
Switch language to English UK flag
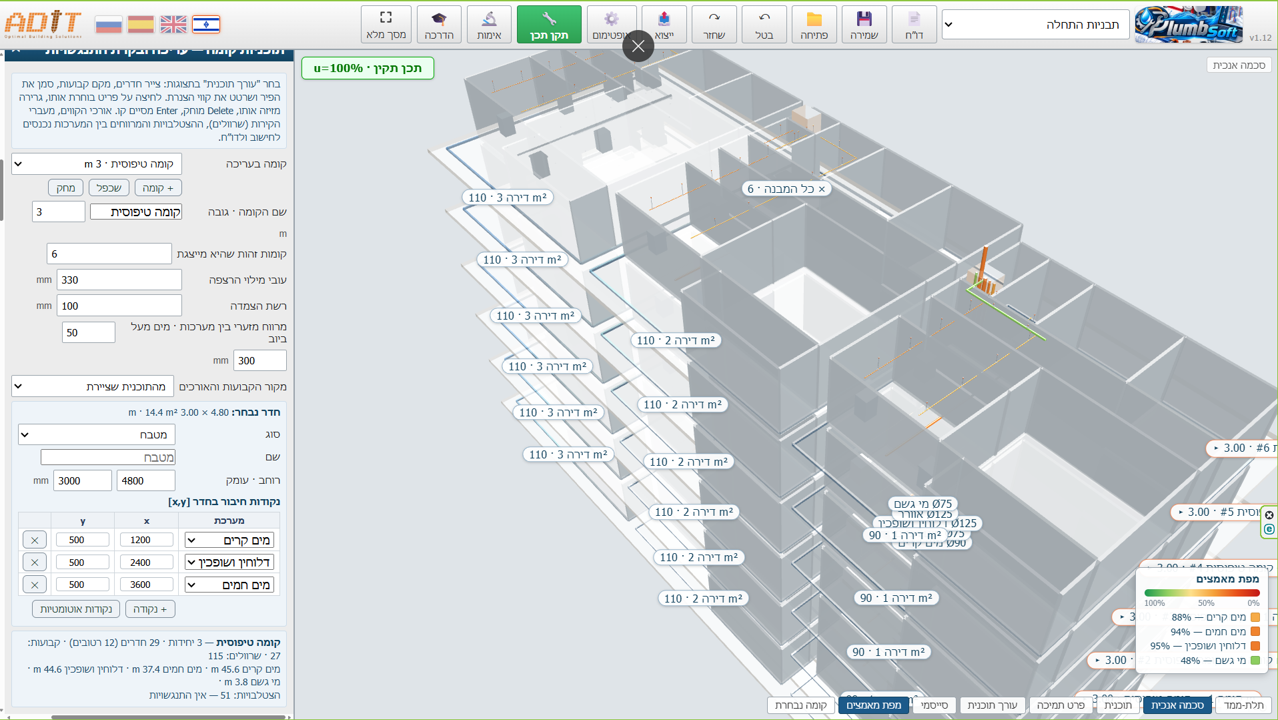coord(174,24)
